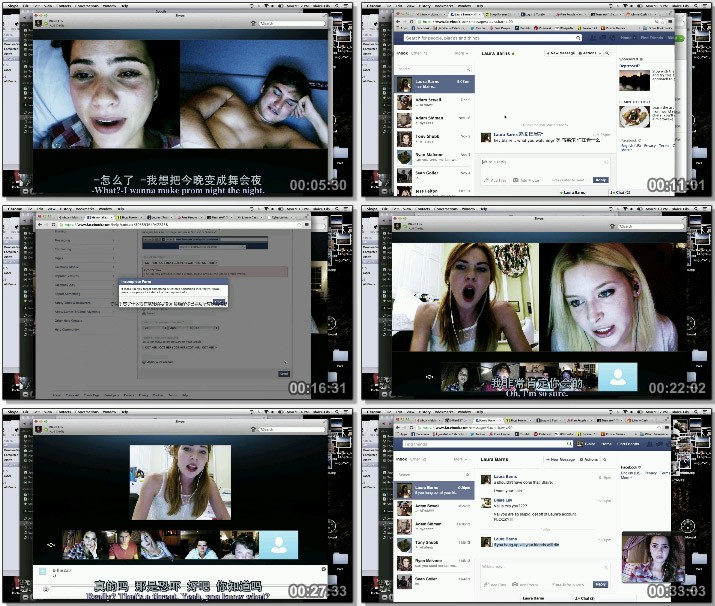This screenshot has width=715, height=606.
Task: Open left select dropdown in form, 00:16:31 frame
Action: click(x=155, y=328)
